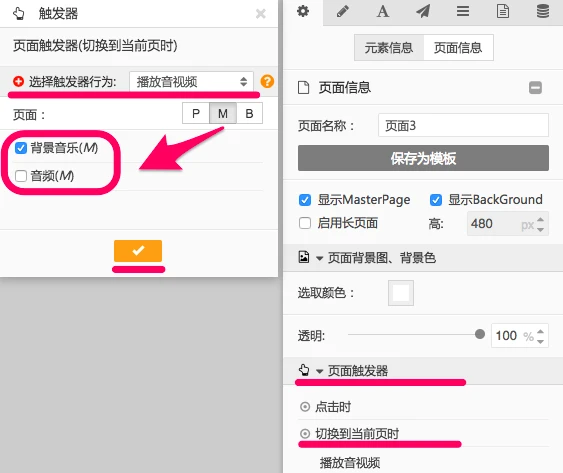
Task: Click the 保存为模板 button
Action: (x=423, y=158)
